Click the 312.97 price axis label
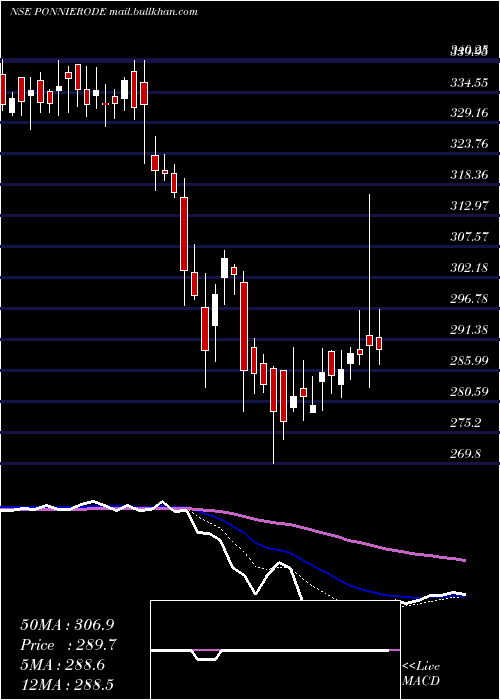Viewport: 500px width, 700px height. (468, 206)
